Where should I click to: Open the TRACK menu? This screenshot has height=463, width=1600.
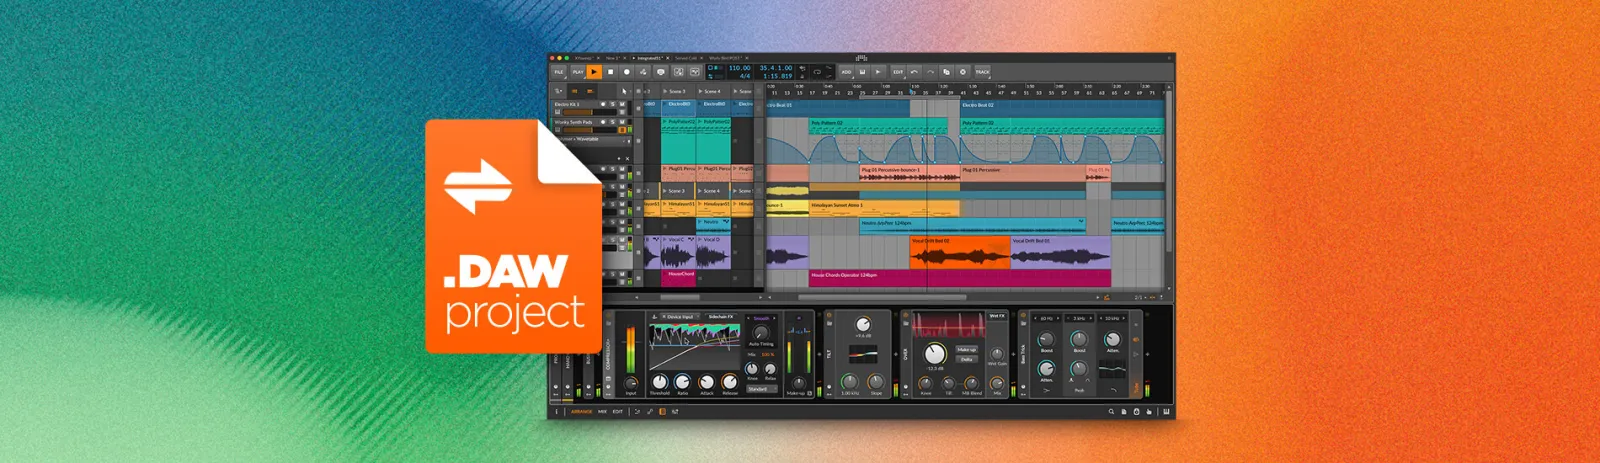tap(982, 72)
